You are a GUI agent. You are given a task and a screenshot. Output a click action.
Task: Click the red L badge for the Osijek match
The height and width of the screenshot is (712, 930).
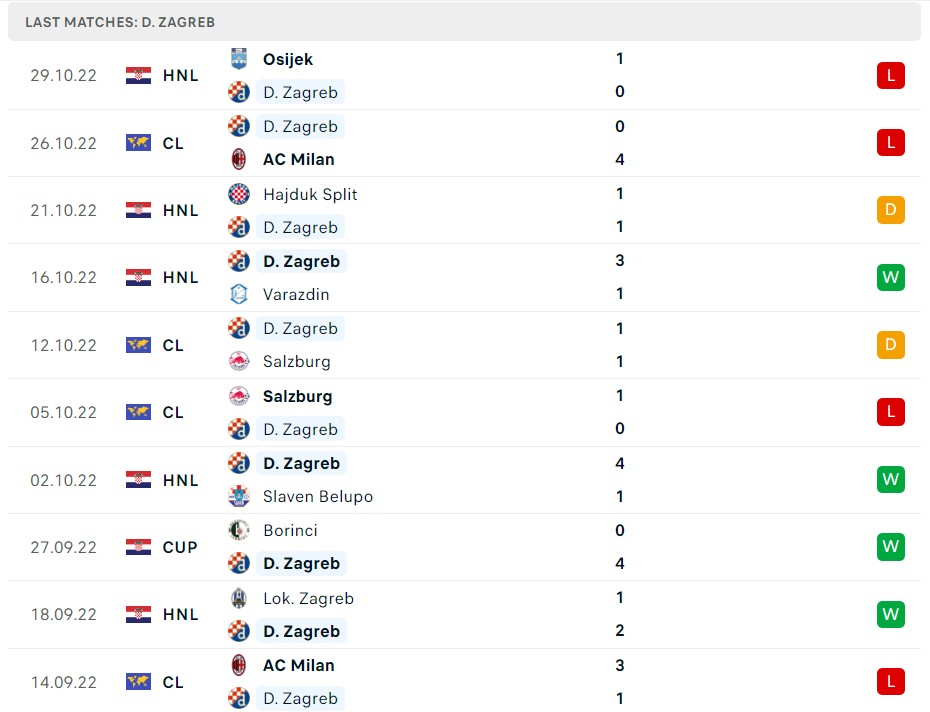(x=890, y=75)
